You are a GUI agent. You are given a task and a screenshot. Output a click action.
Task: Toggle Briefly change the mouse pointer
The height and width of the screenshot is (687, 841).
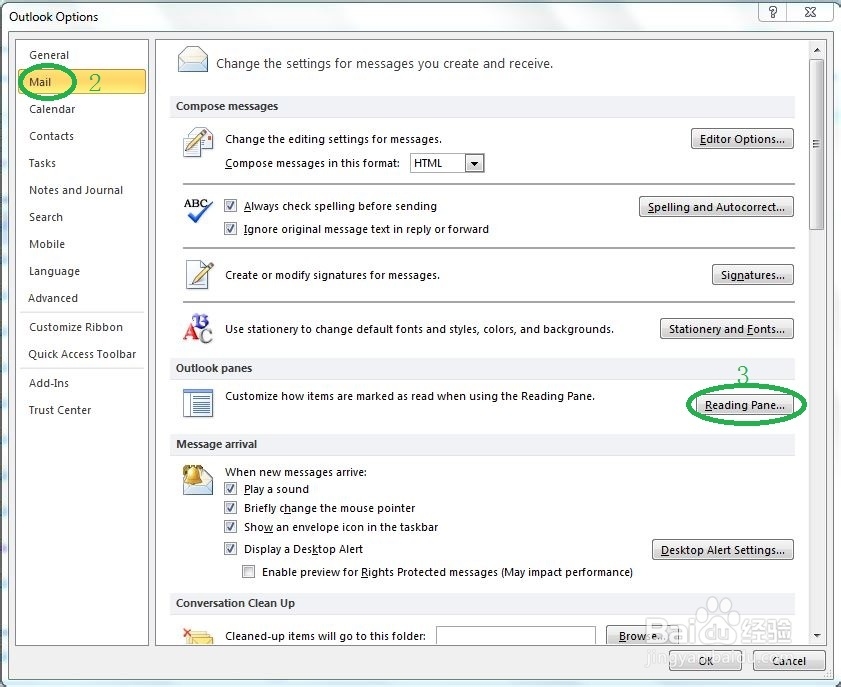pos(231,507)
